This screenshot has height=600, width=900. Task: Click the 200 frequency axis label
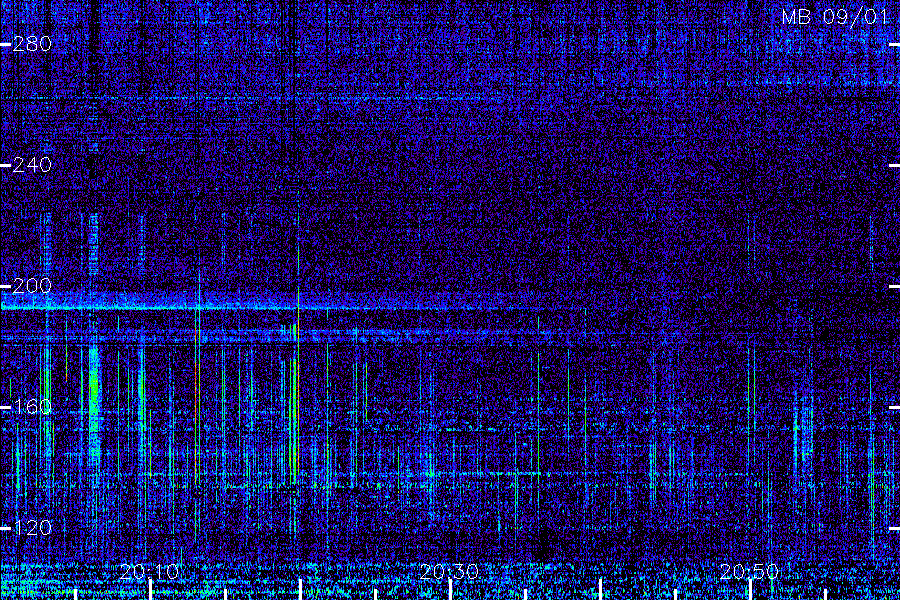32,286
